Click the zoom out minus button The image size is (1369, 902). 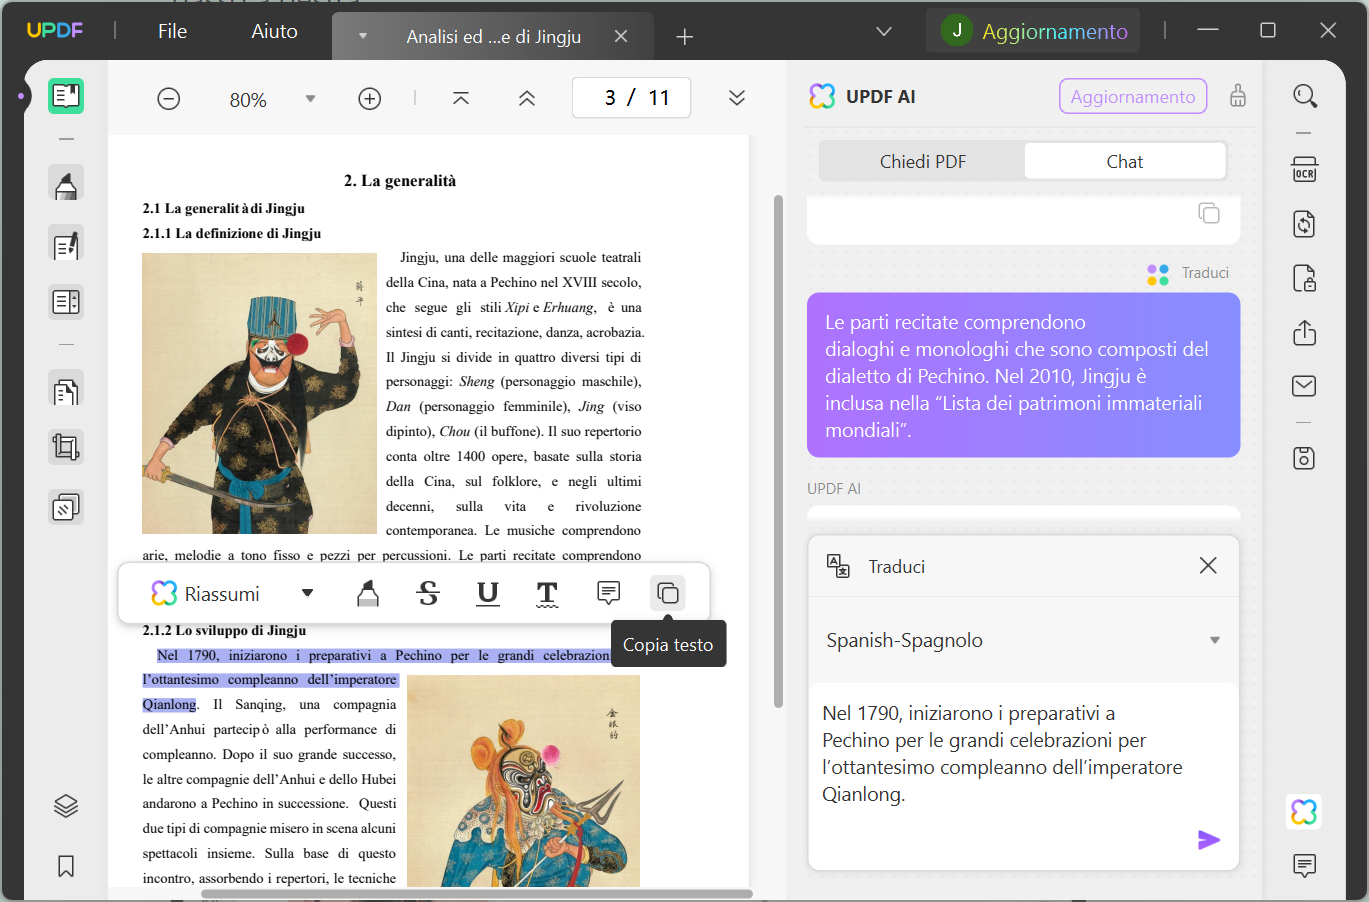click(x=169, y=99)
